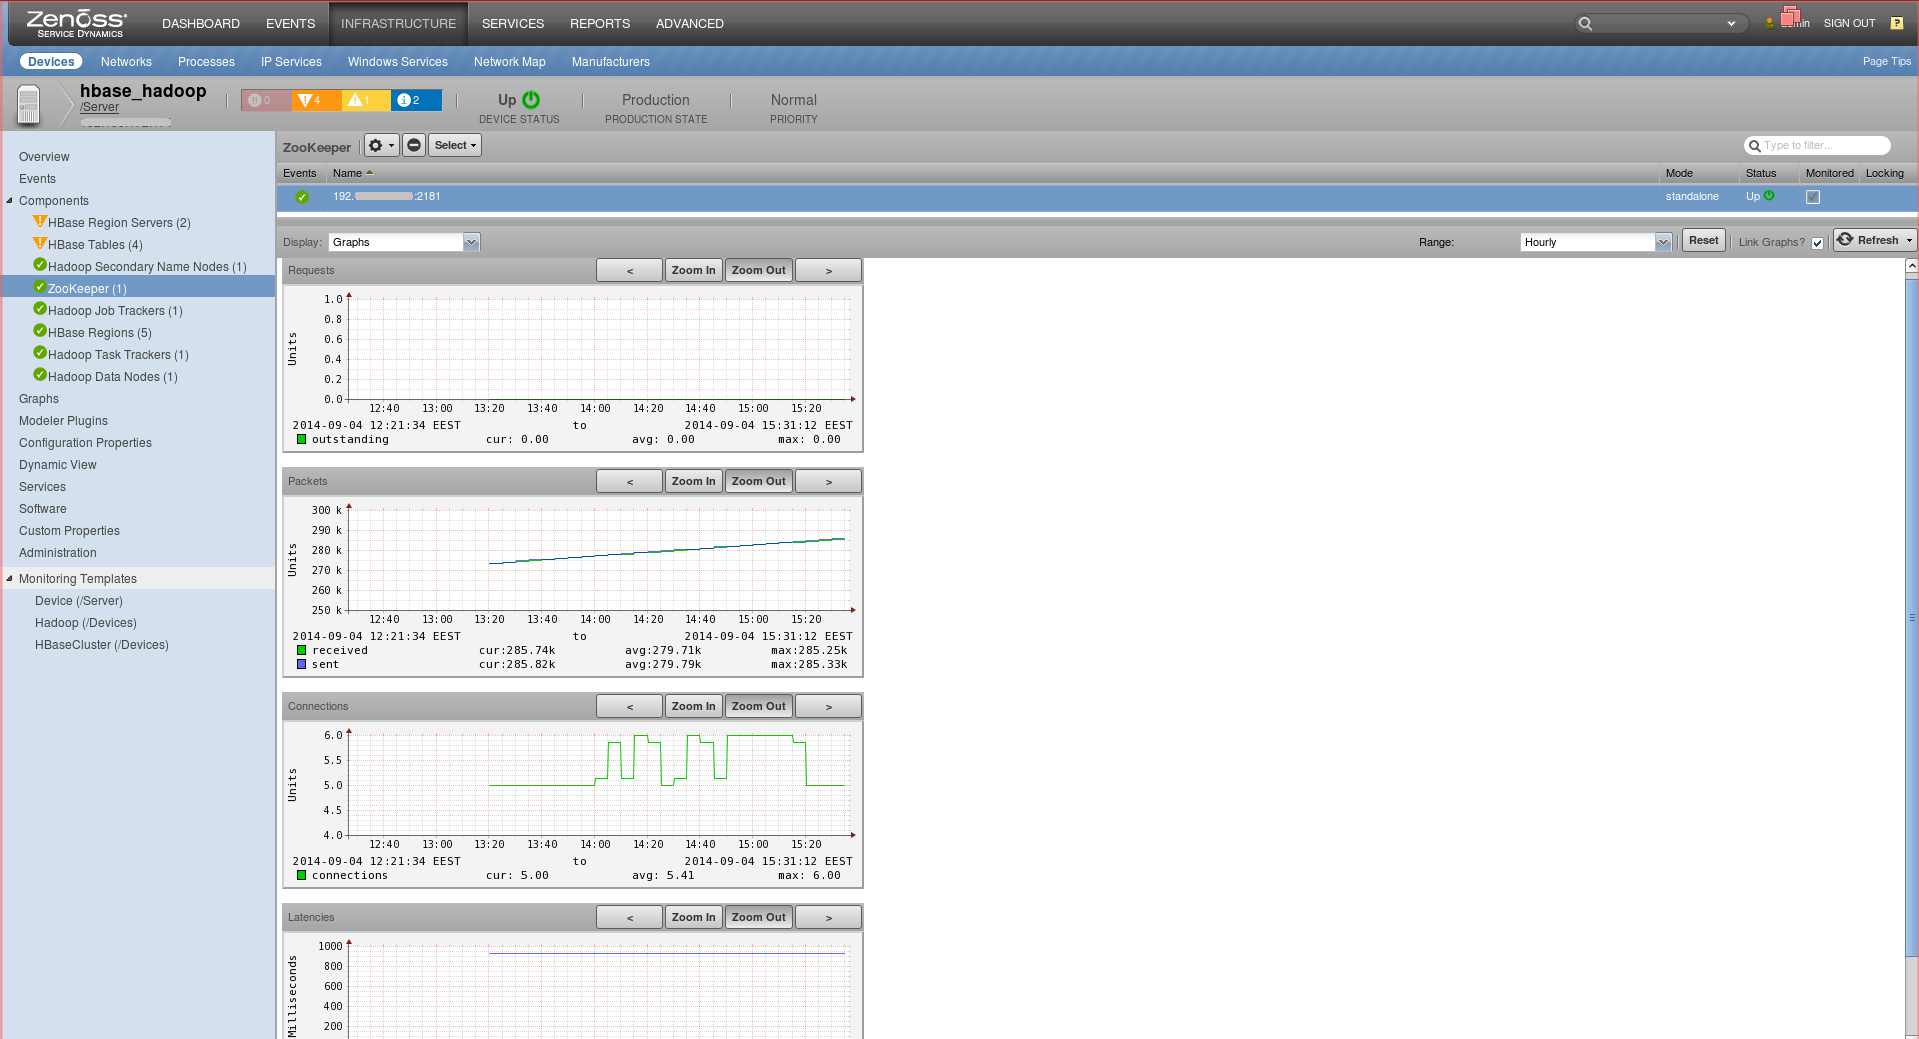Open the SERVICES menu

[x=513, y=24]
